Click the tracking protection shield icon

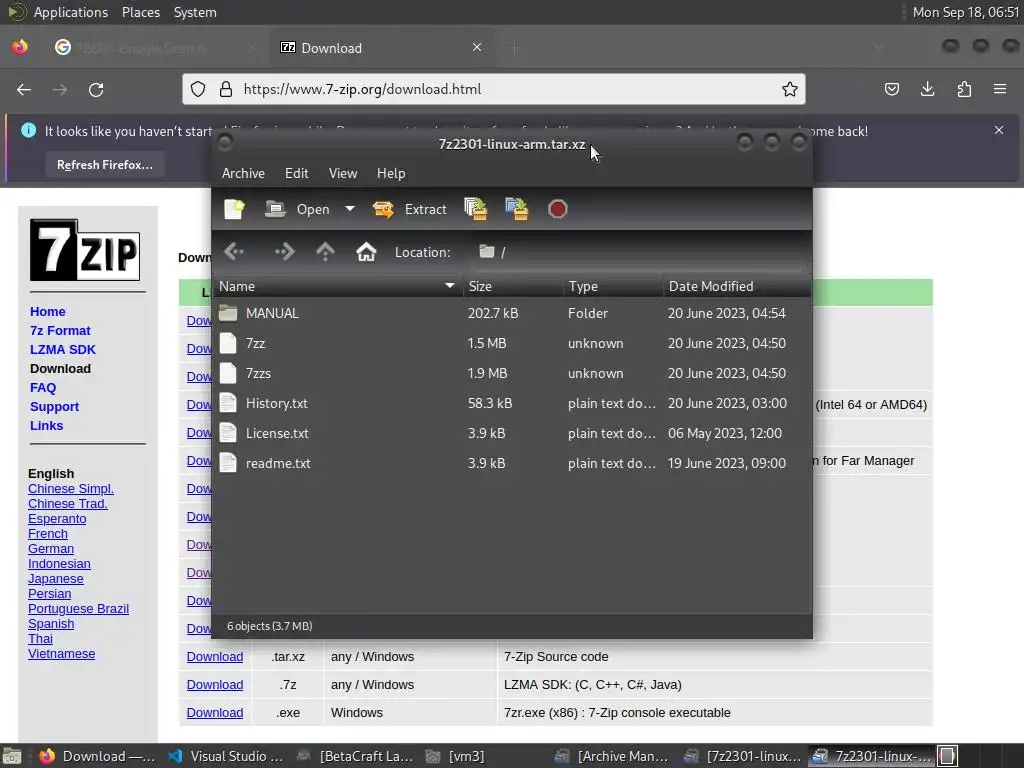(198, 89)
